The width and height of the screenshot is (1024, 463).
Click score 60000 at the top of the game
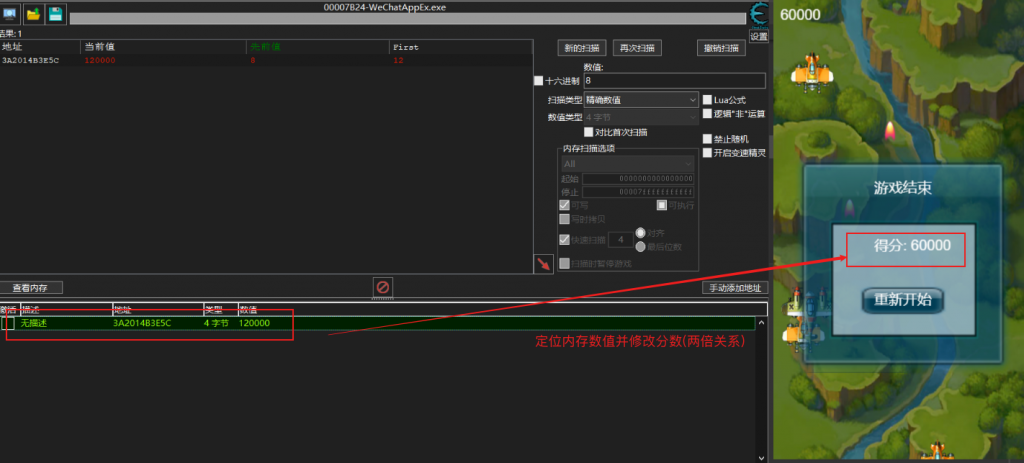(x=800, y=14)
